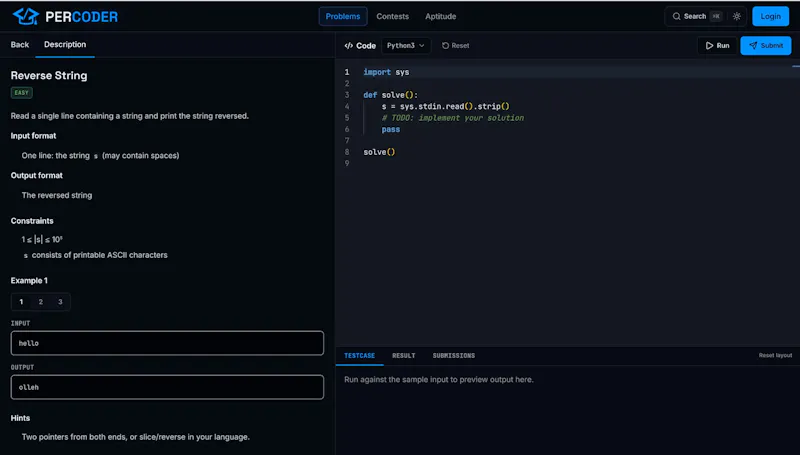
Task: Click the 'Run against the sample input' message
Action: click(439, 380)
